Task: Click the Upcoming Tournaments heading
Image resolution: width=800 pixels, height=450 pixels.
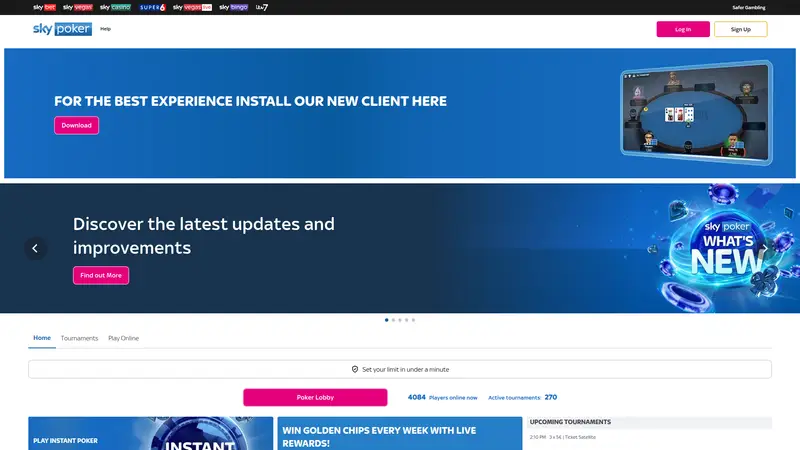Action: [570, 422]
